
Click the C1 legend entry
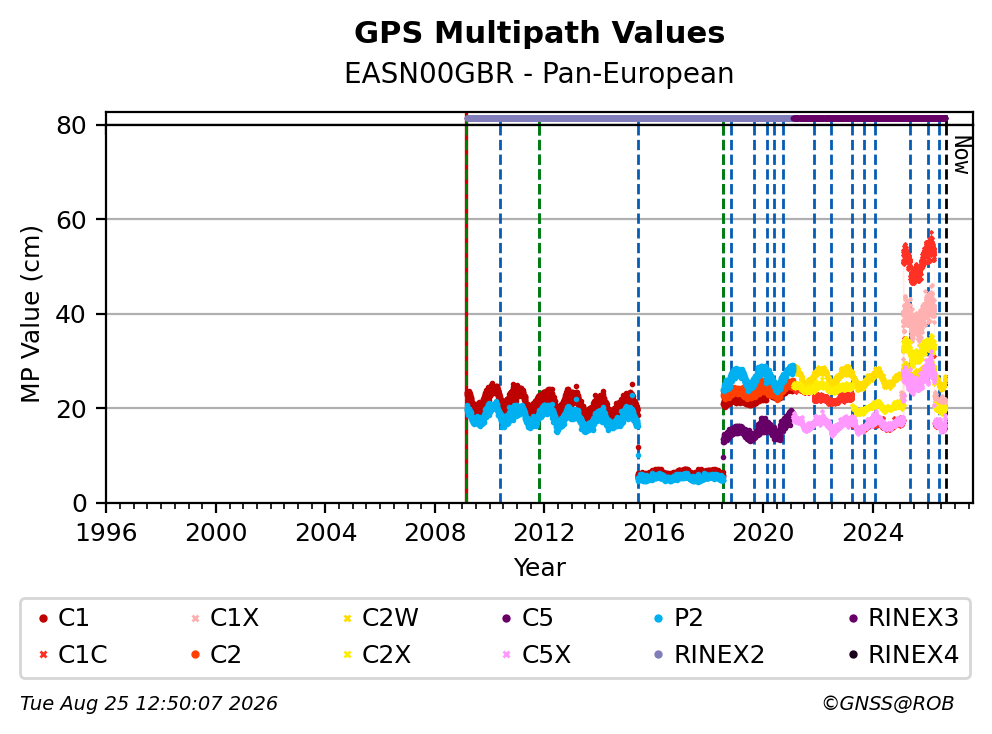pyautogui.click(x=63, y=618)
